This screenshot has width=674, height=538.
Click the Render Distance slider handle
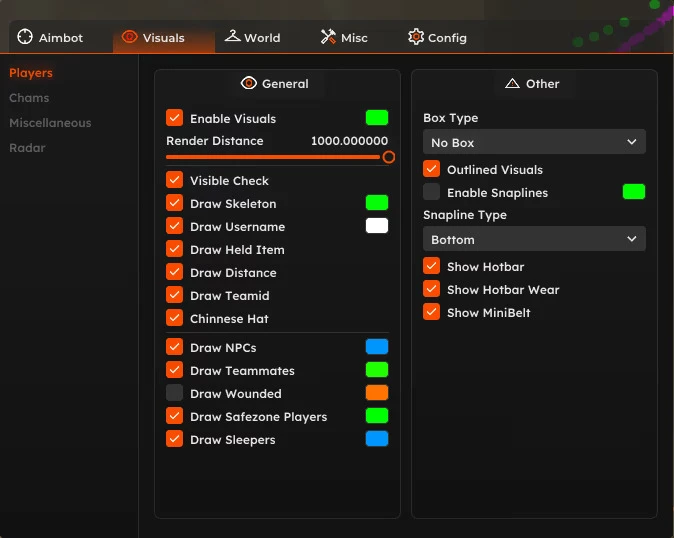coord(389,157)
